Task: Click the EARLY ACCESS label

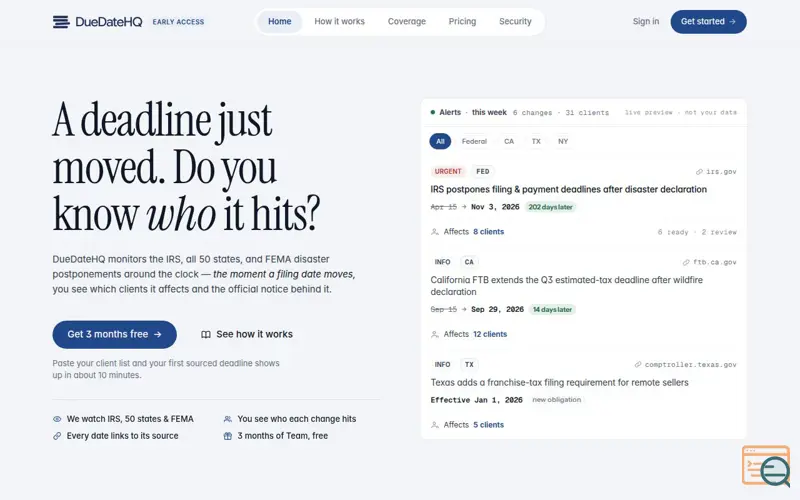Action: tap(178, 22)
